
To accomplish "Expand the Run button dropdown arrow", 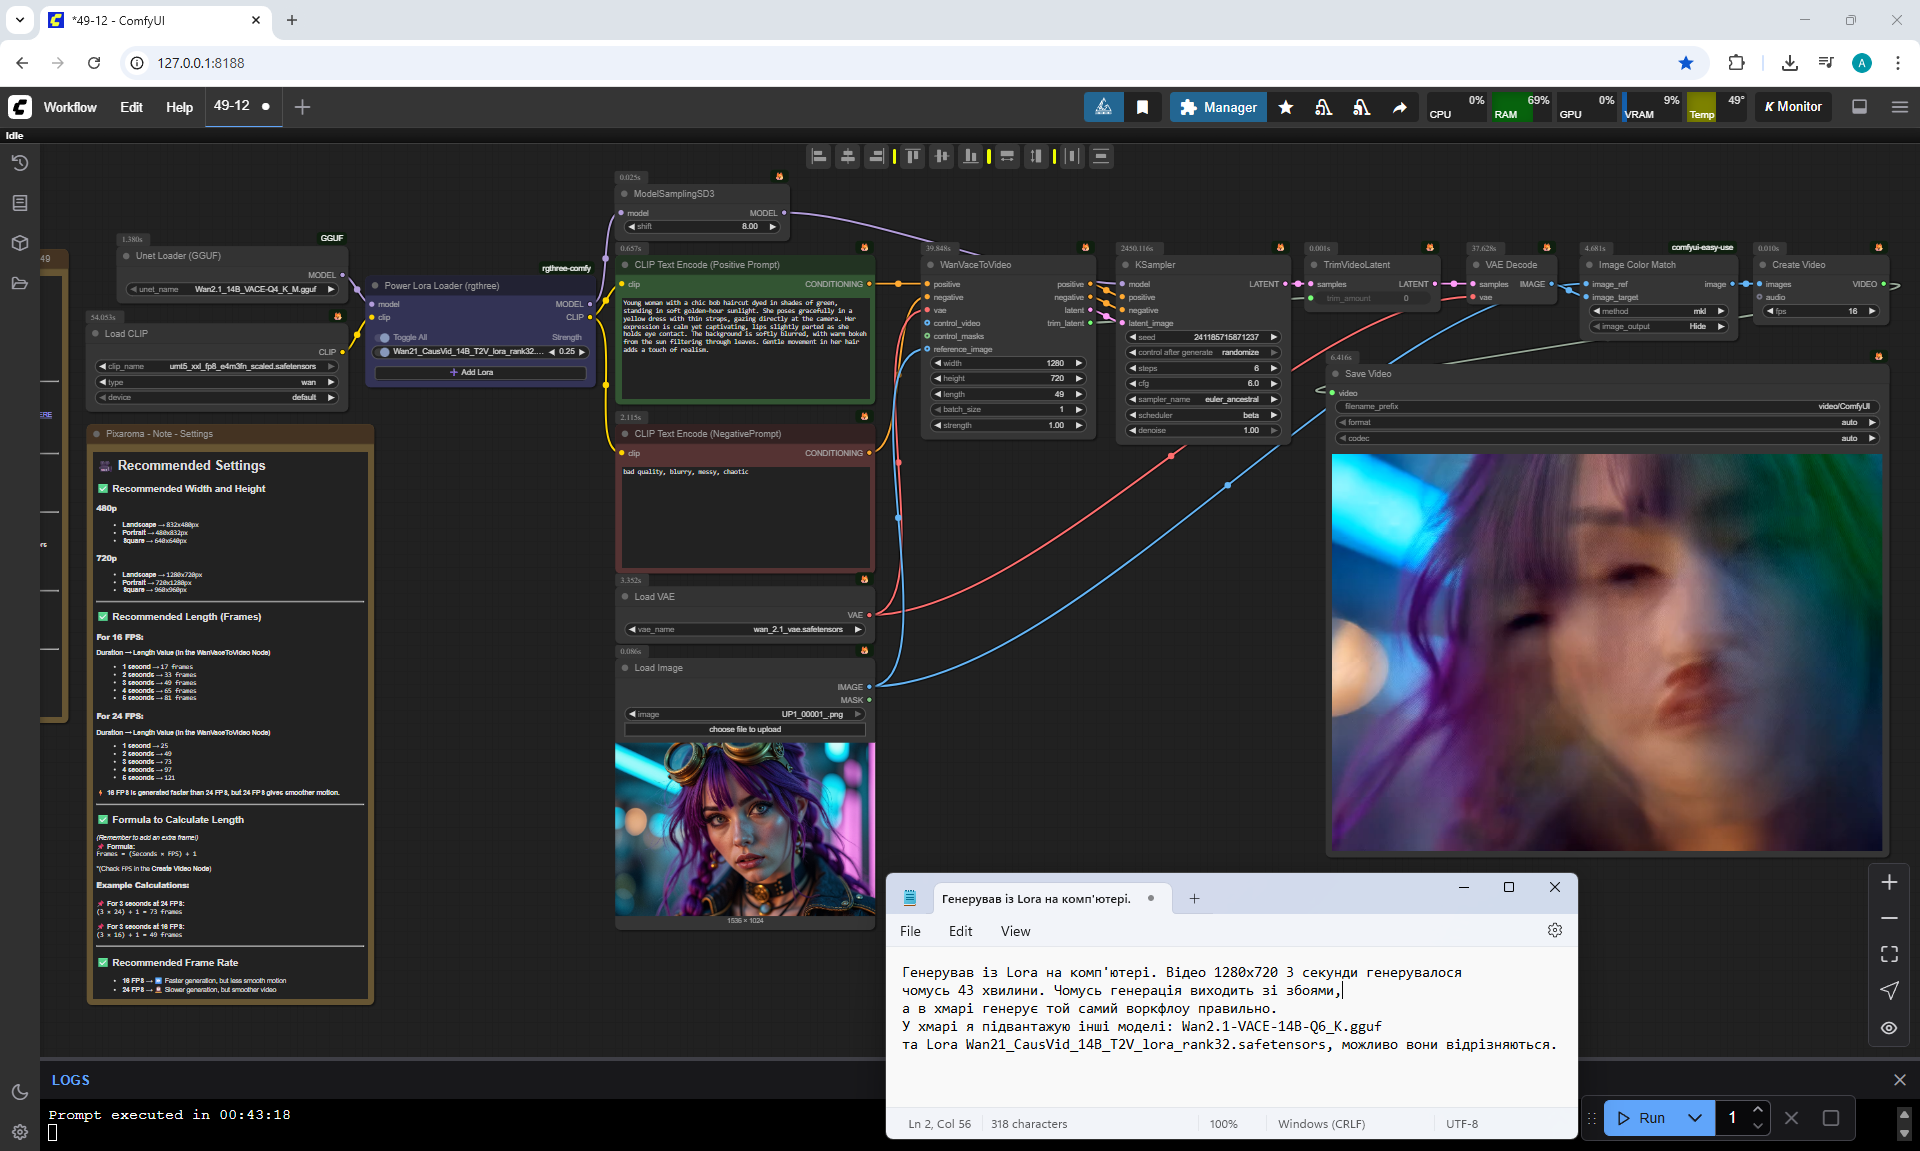I will [x=1695, y=1118].
